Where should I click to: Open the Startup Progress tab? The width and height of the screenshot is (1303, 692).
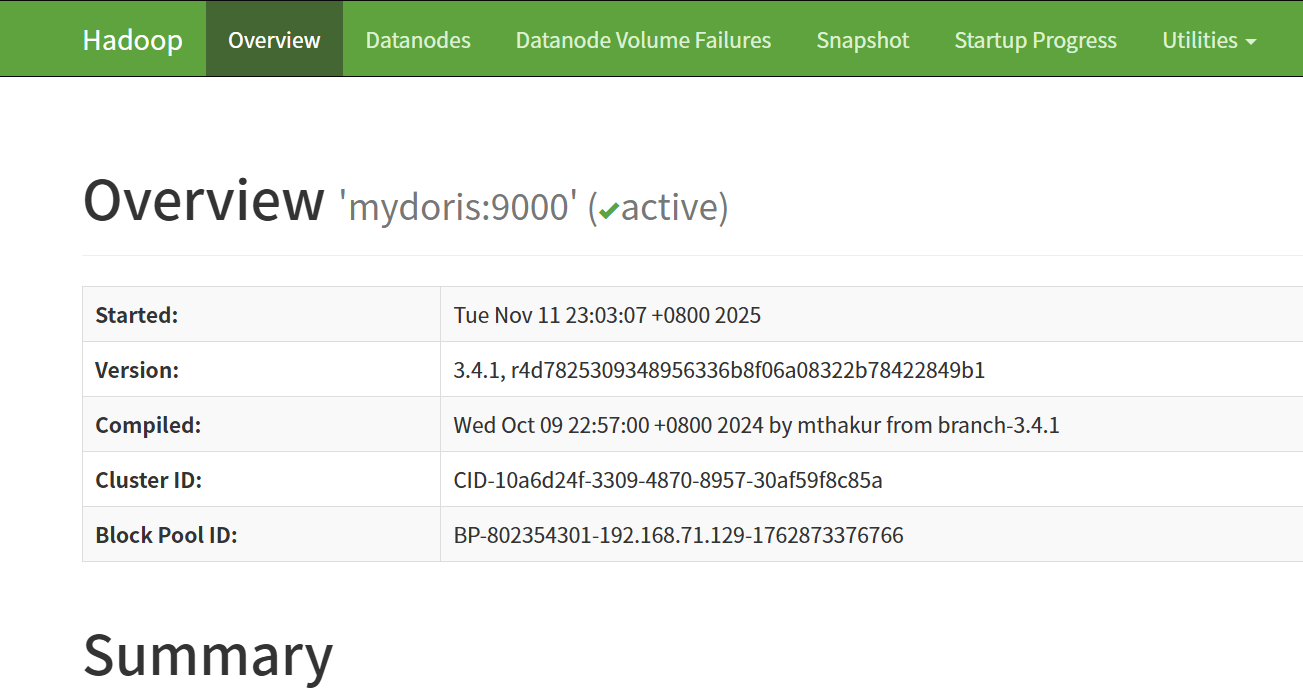tap(1035, 40)
